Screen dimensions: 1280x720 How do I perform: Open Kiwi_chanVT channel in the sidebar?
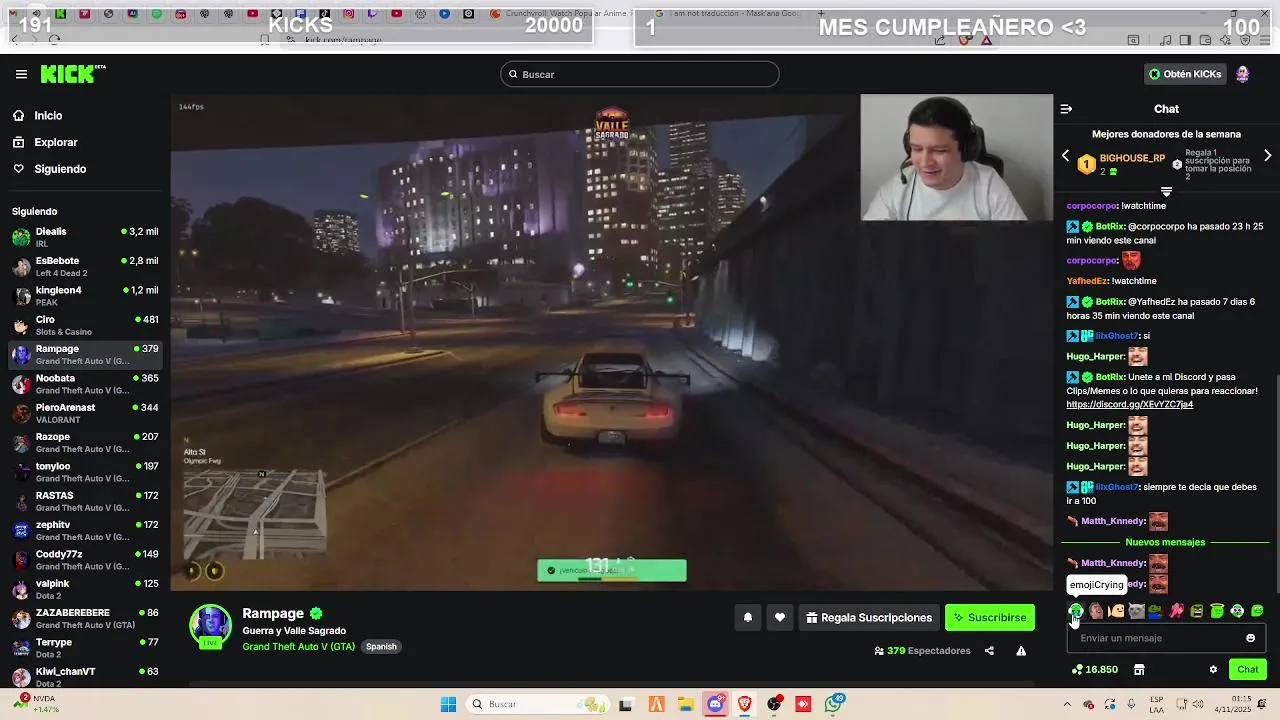[x=85, y=677]
